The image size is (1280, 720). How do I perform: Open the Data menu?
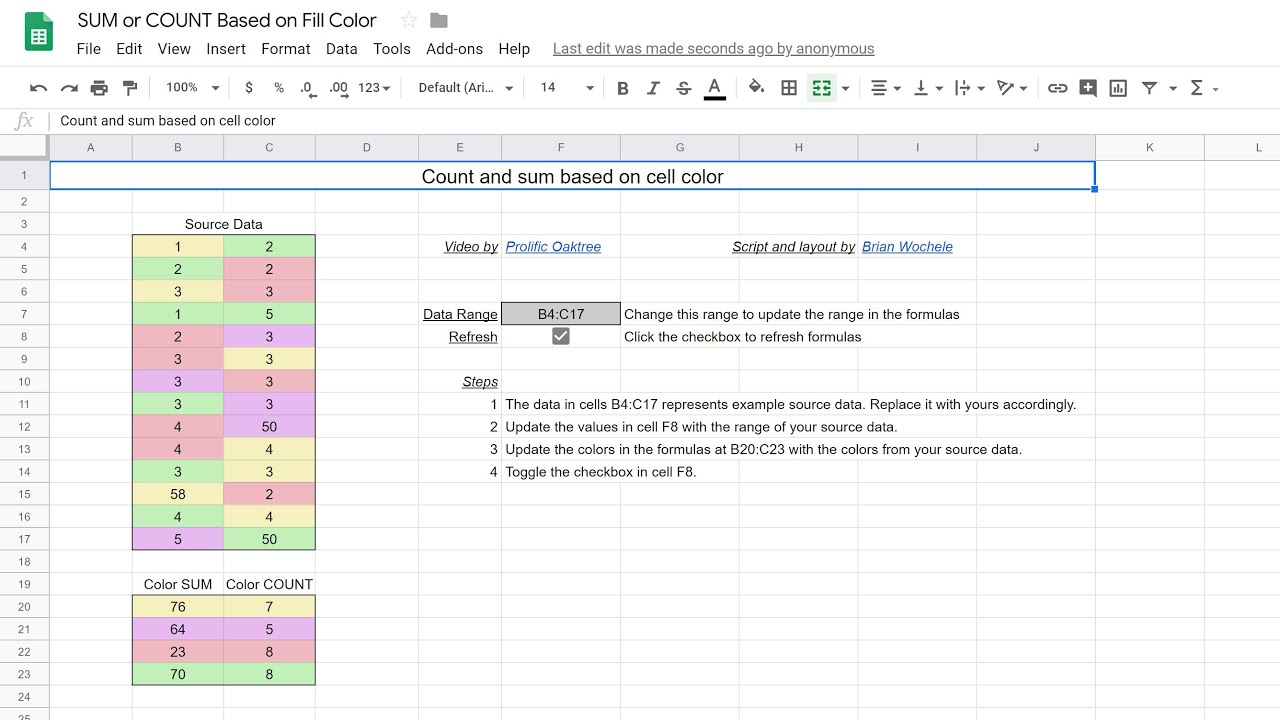click(x=341, y=48)
